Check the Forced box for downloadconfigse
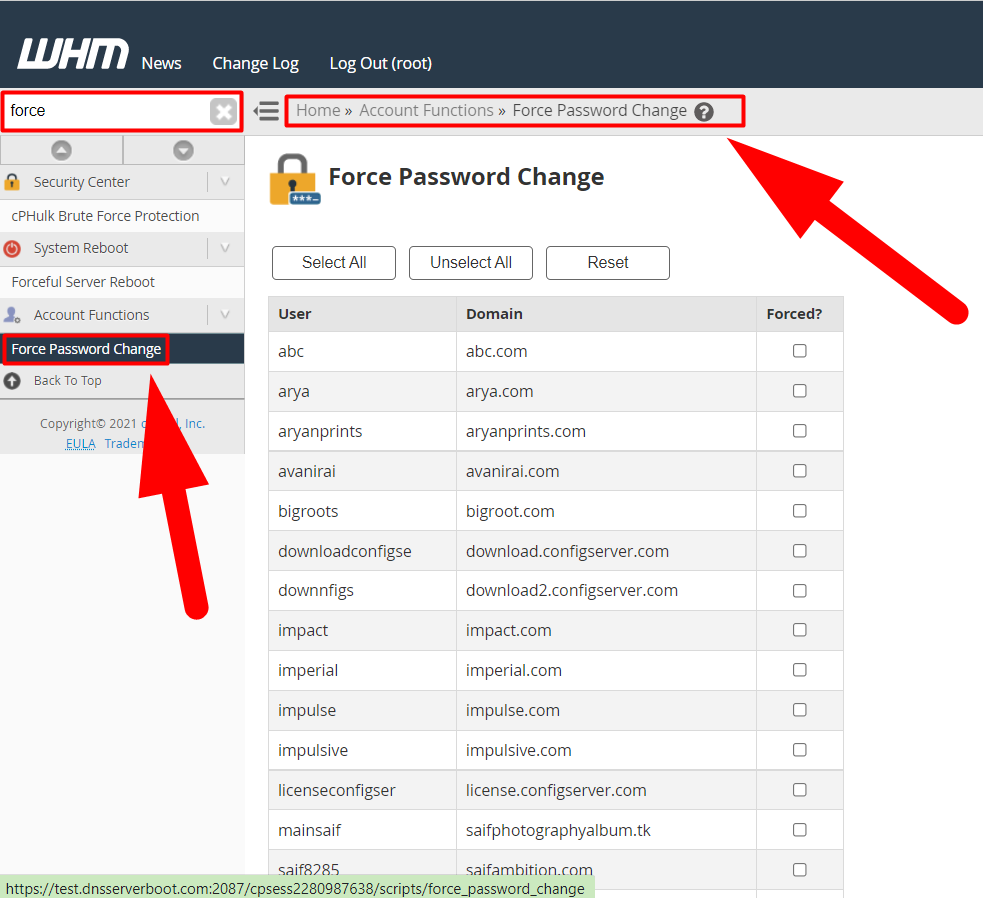The height and width of the screenshot is (898, 983). click(799, 551)
